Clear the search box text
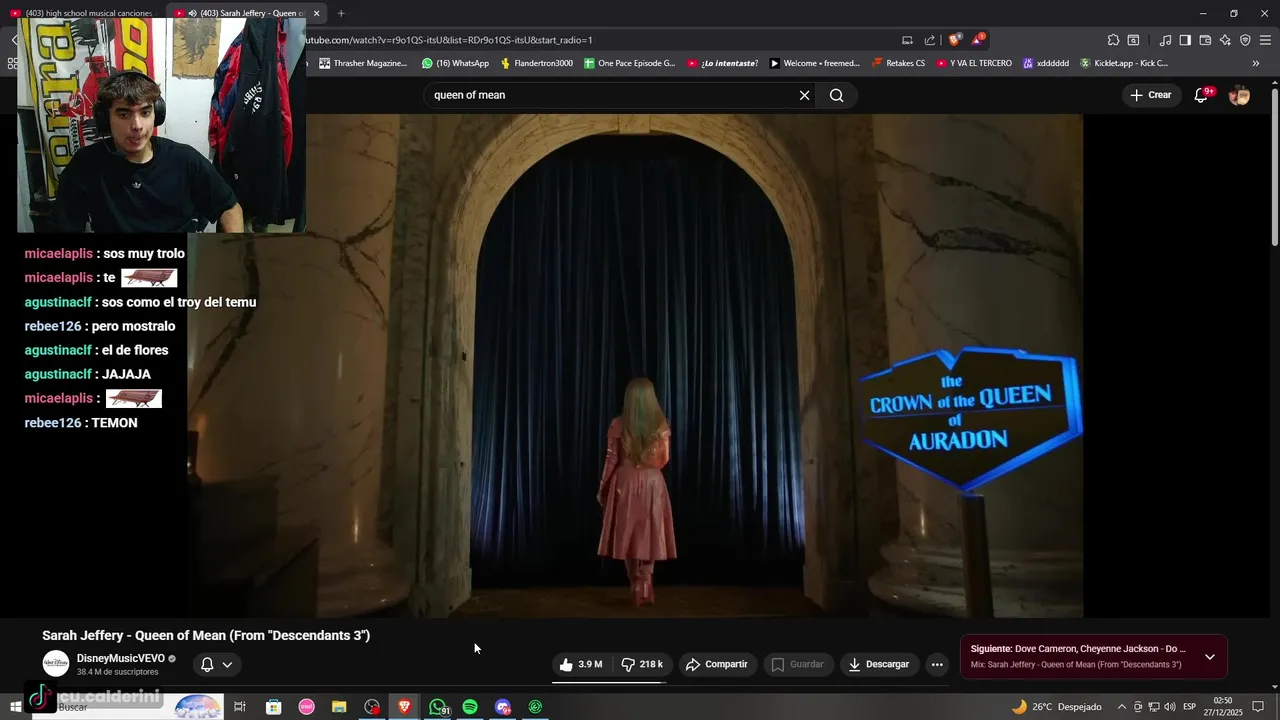Screen dimensions: 1280x720 (x=804, y=95)
